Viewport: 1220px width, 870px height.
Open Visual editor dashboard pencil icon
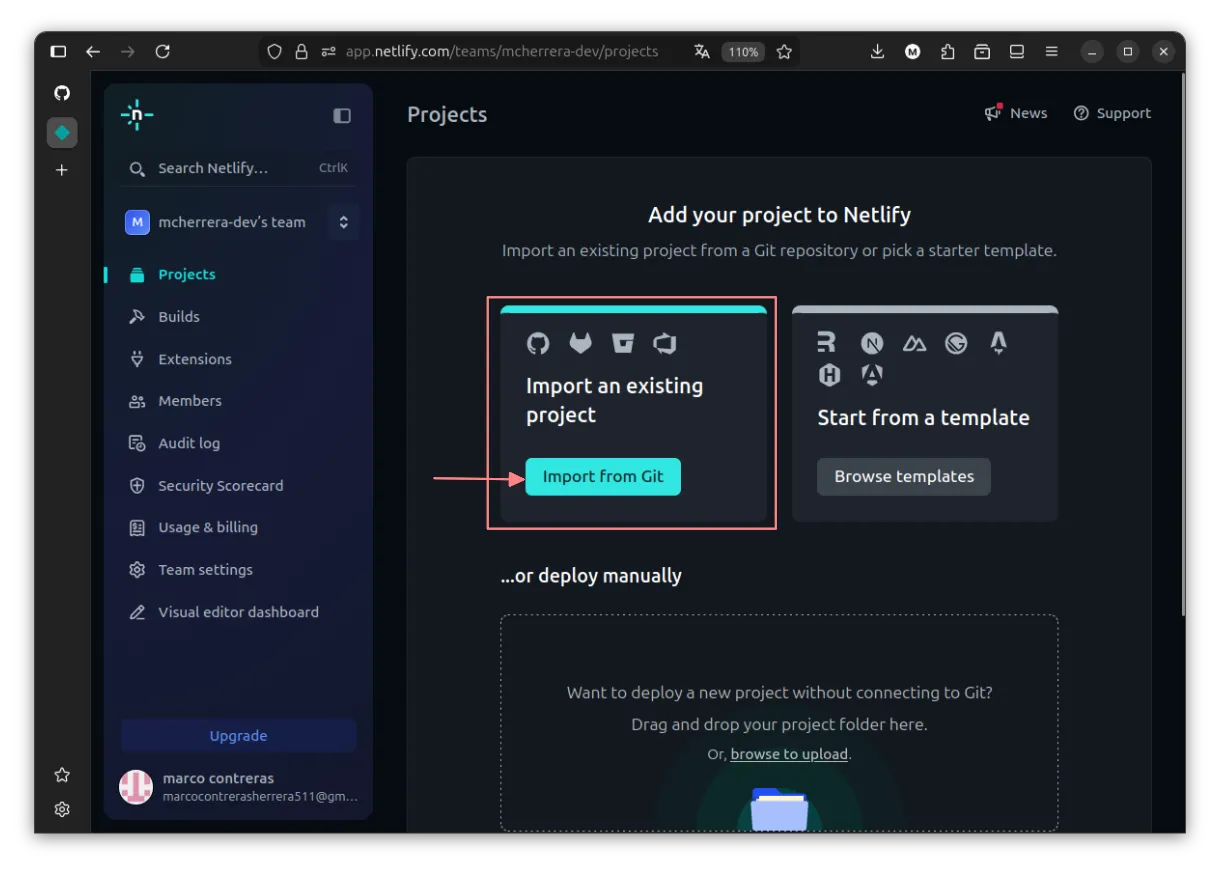coord(137,612)
